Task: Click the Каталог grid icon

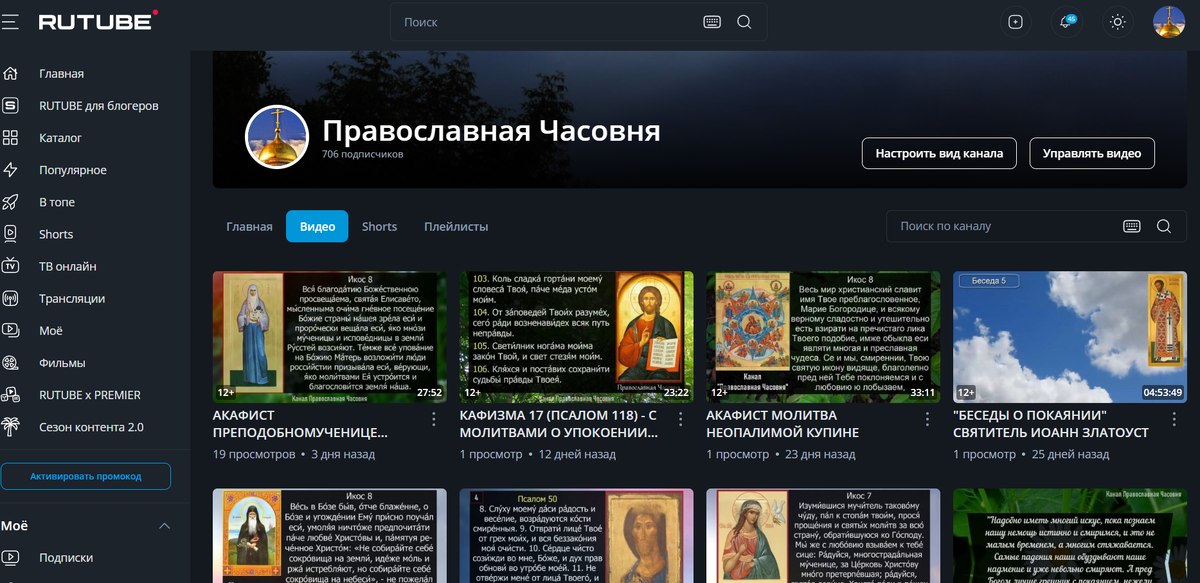Action: pyautogui.click(x=10, y=138)
